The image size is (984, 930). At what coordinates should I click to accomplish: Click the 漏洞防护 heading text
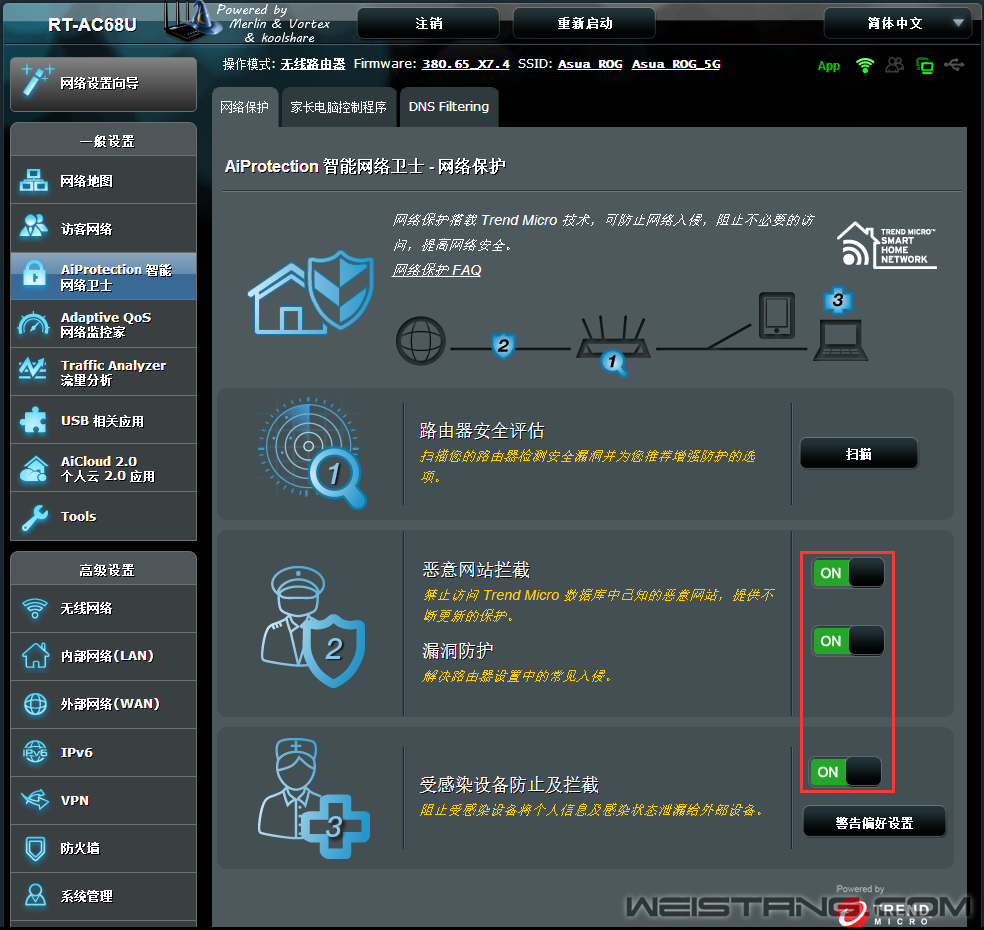pyautogui.click(x=458, y=651)
